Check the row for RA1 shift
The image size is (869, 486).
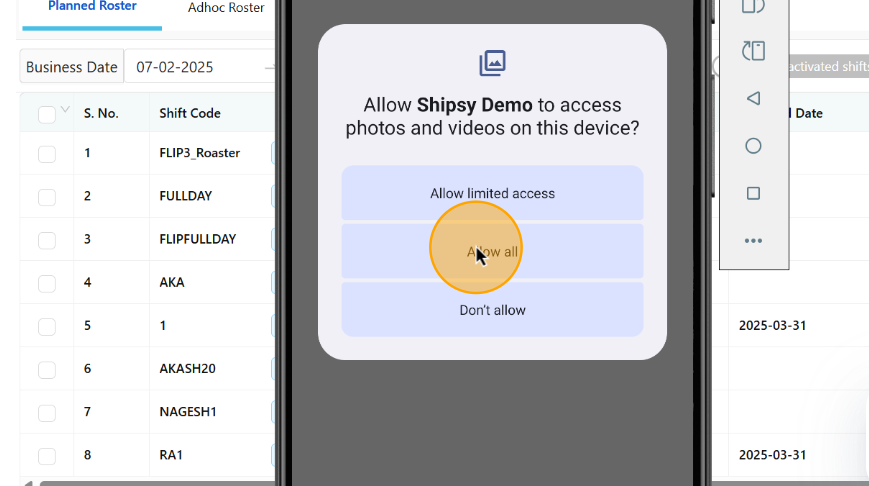pos(47,456)
